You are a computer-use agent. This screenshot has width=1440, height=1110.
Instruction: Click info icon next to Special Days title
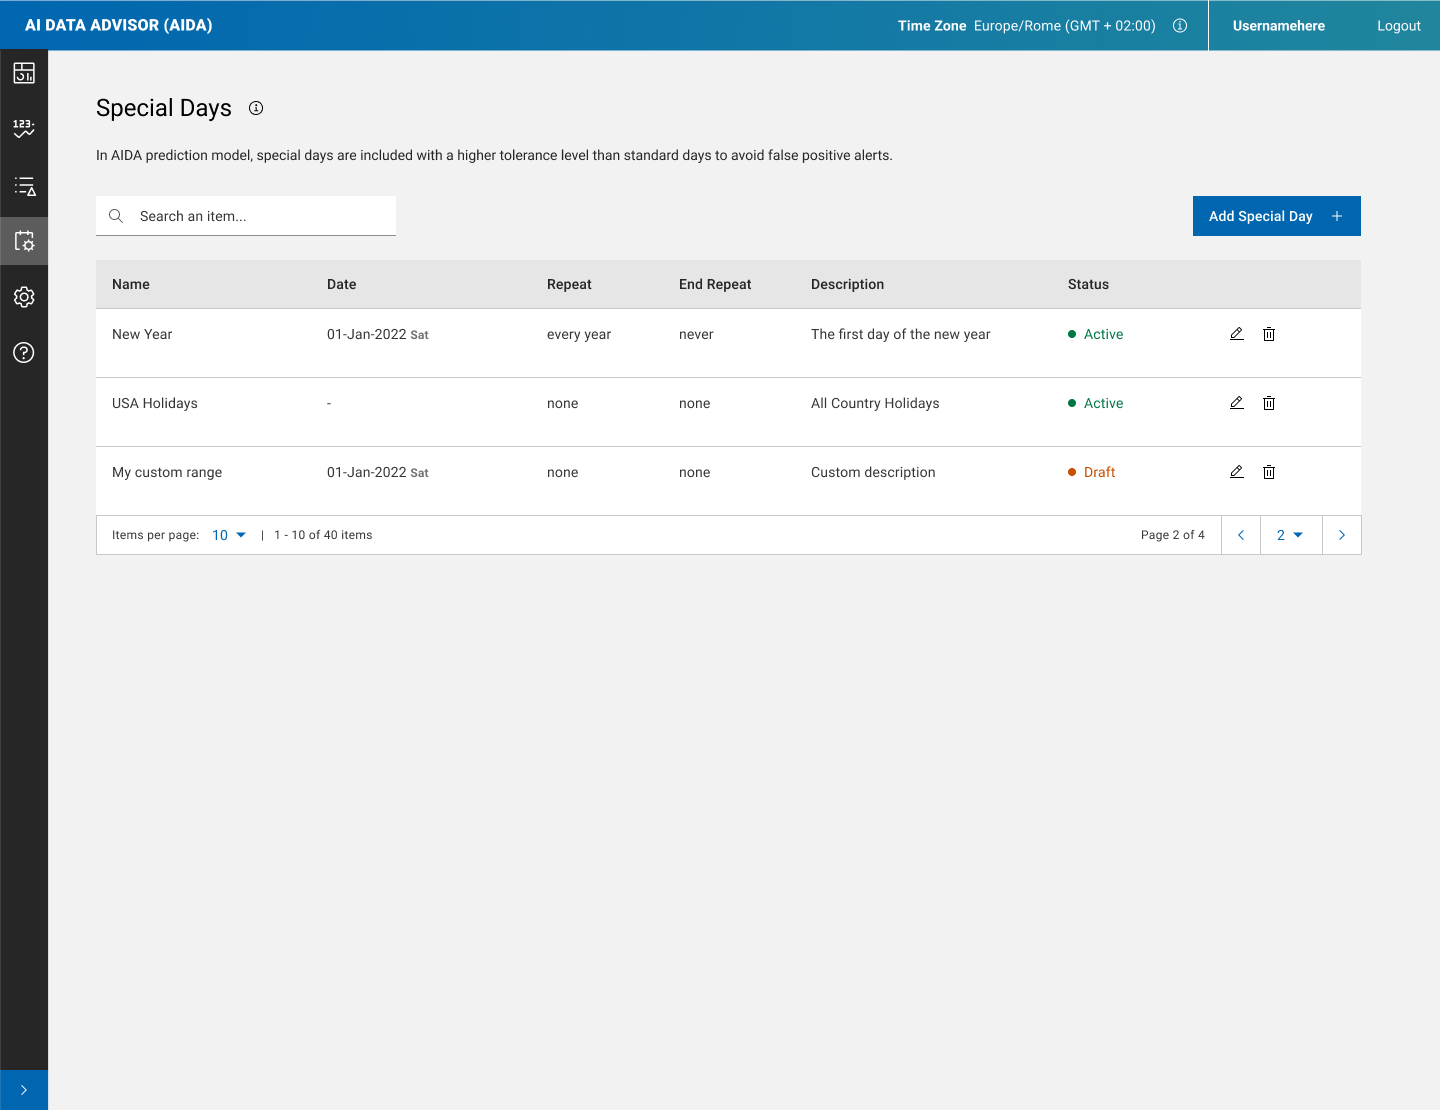[x=256, y=108]
